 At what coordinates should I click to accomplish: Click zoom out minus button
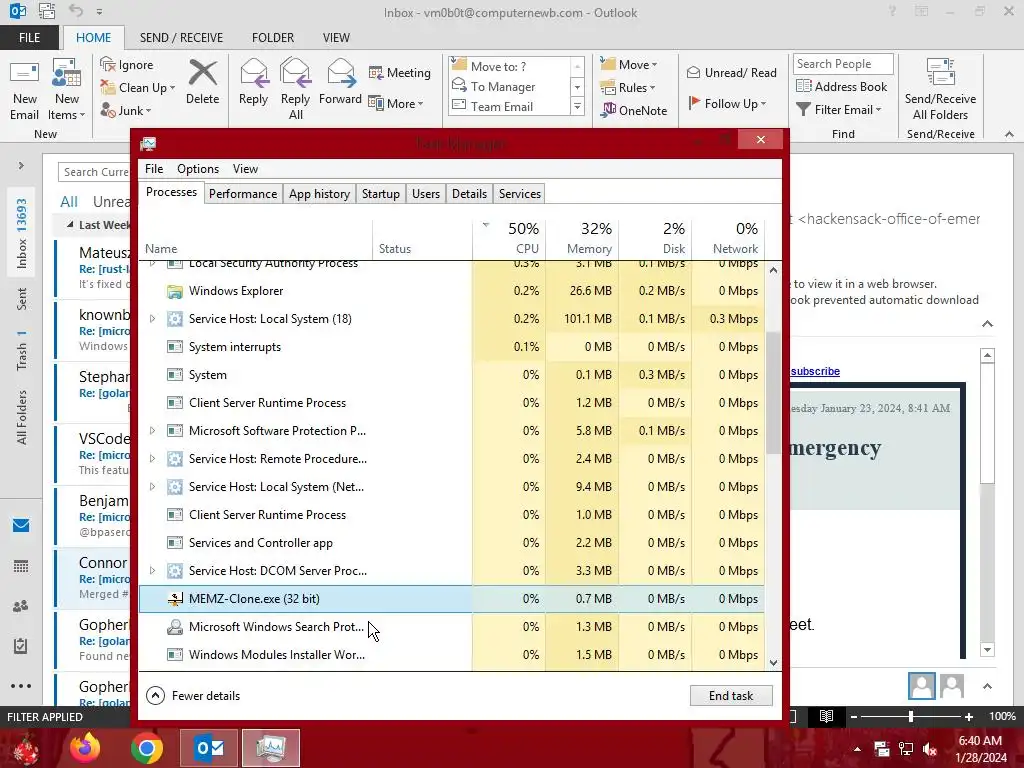(x=854, y=716)
